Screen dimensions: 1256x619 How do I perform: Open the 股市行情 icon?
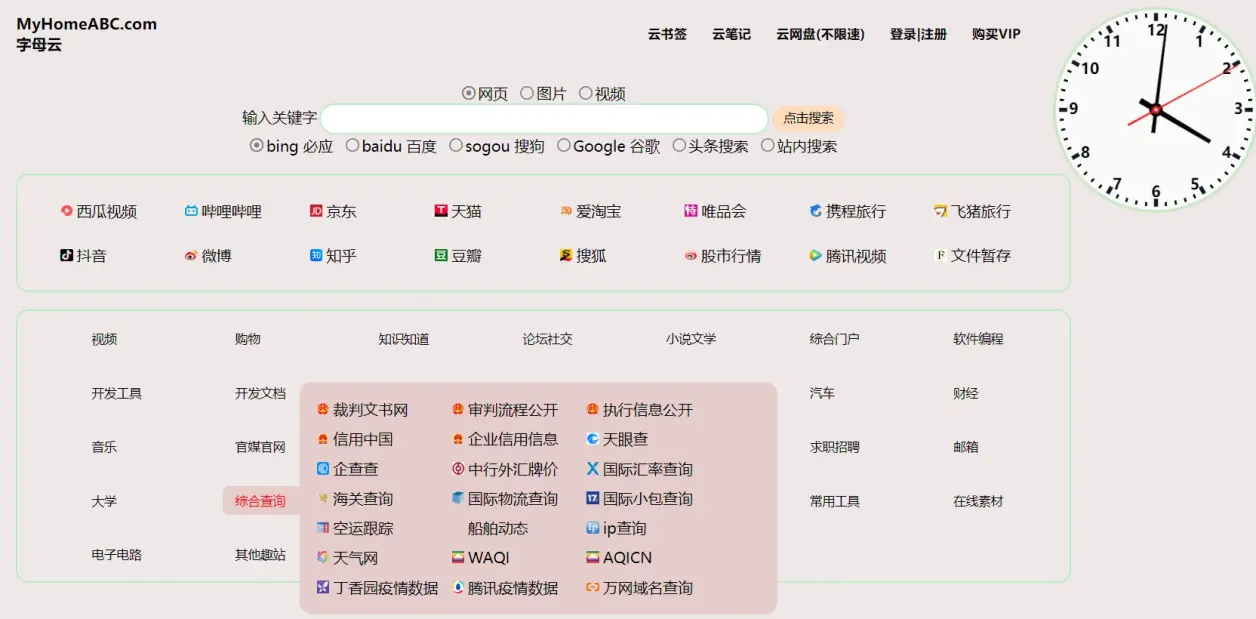(x=691, y=255)
